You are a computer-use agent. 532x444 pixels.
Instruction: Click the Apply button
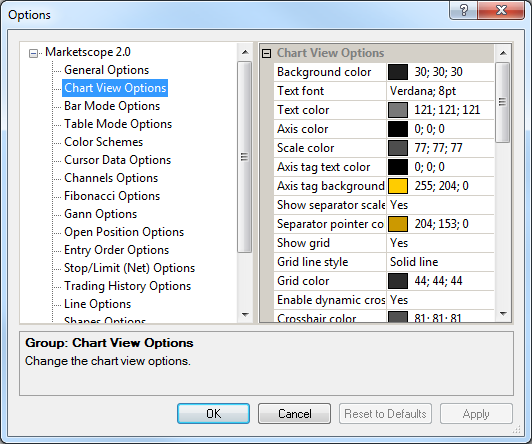pyautogui.click(x=476, y=413)
